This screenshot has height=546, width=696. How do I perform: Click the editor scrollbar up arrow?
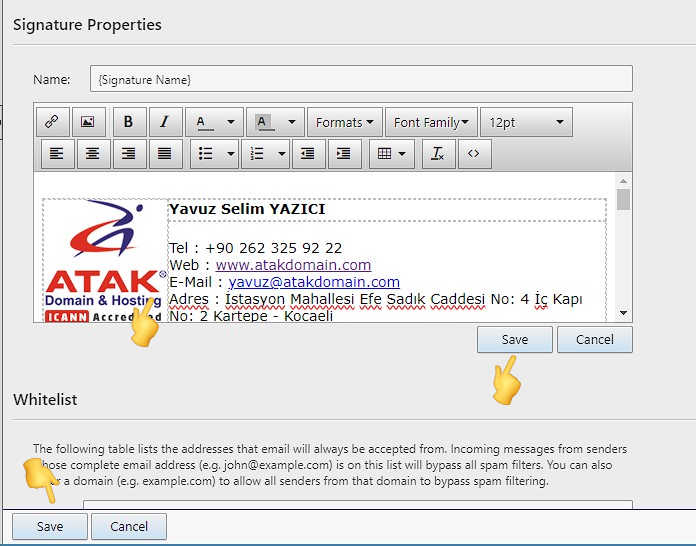tap(623, 181)
